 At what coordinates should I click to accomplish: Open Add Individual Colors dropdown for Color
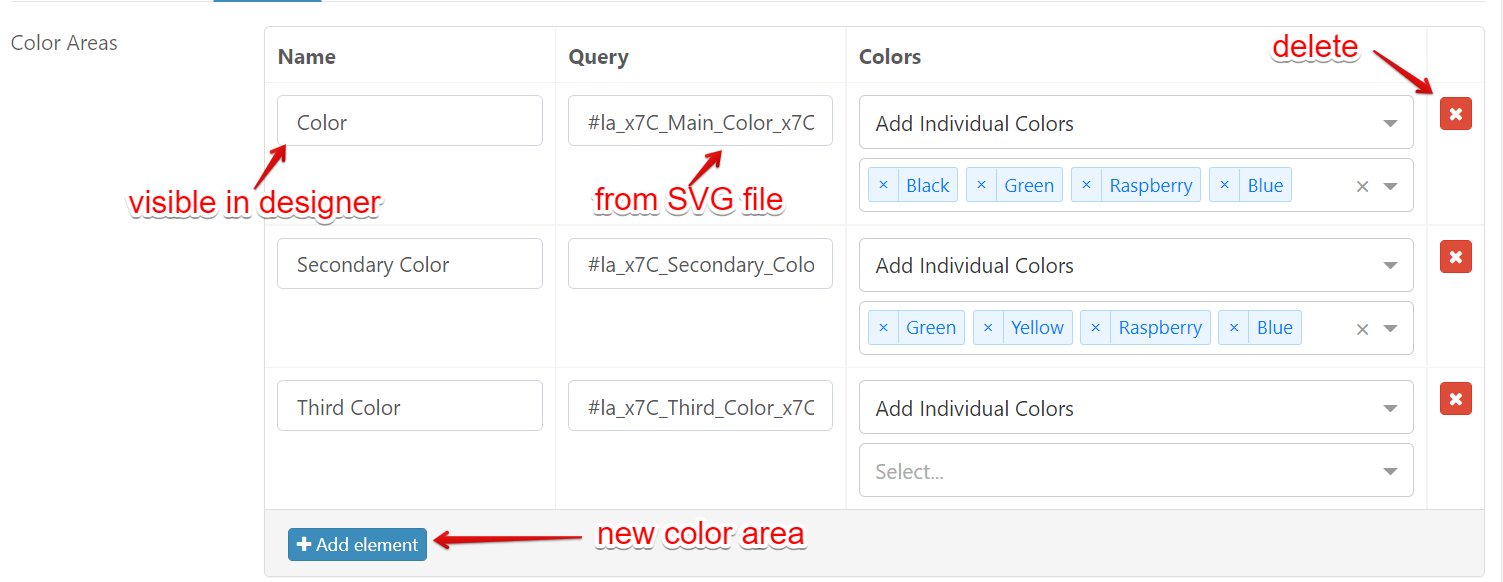tap(1135, 123)
